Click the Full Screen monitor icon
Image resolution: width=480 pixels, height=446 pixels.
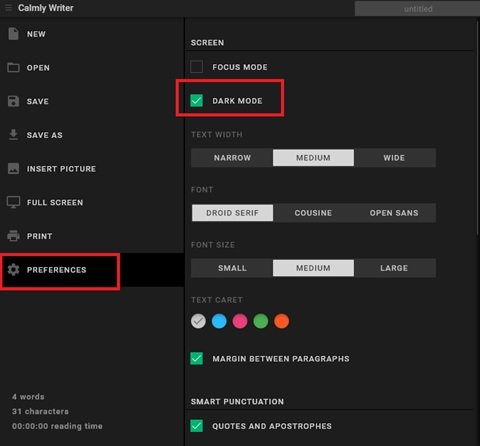pyautogui.click(x=13, y=202)
